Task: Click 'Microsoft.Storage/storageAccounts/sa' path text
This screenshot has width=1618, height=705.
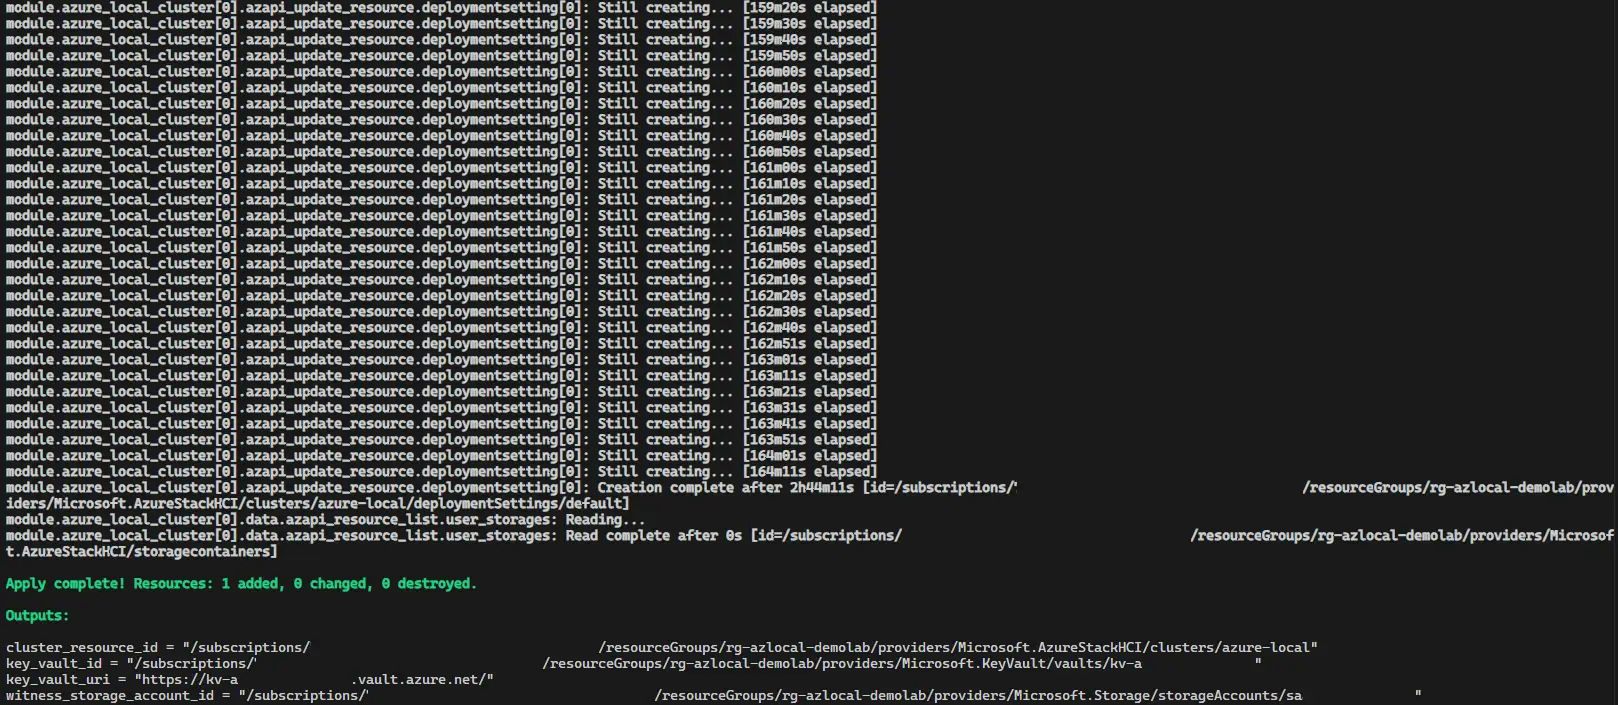Action: 1157,695
